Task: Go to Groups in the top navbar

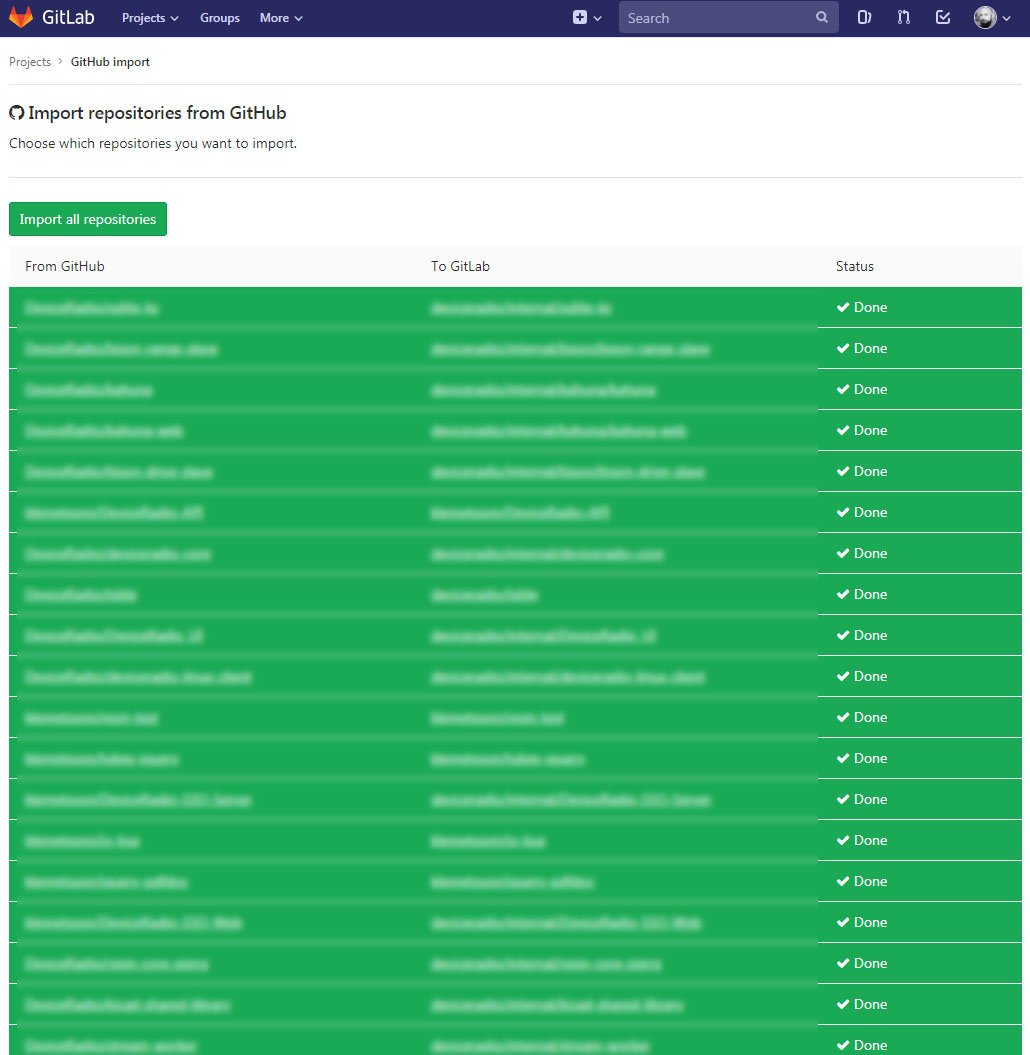Action: [x=219, y=18]
